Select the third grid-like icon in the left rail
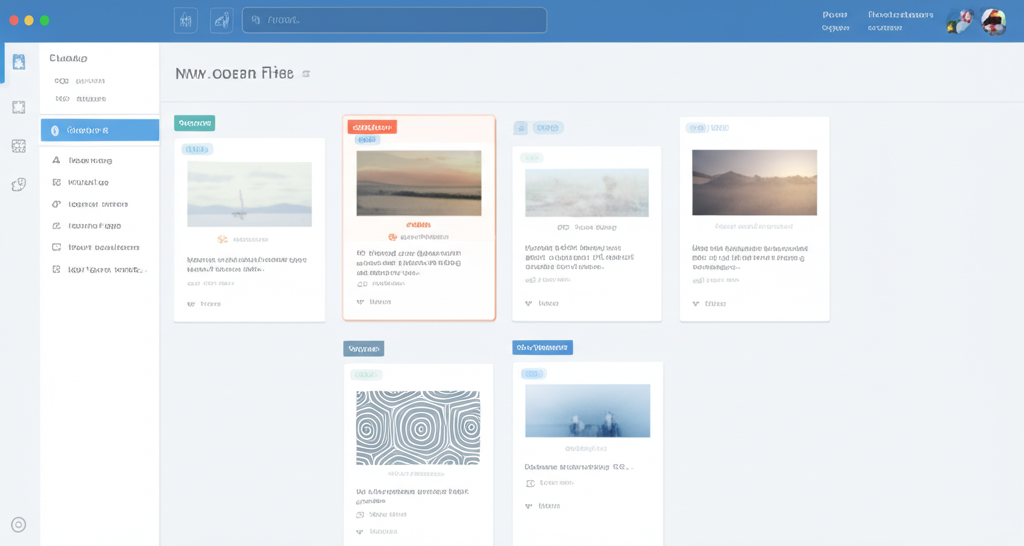This screenshot has height=546, width=1024. 19,146
